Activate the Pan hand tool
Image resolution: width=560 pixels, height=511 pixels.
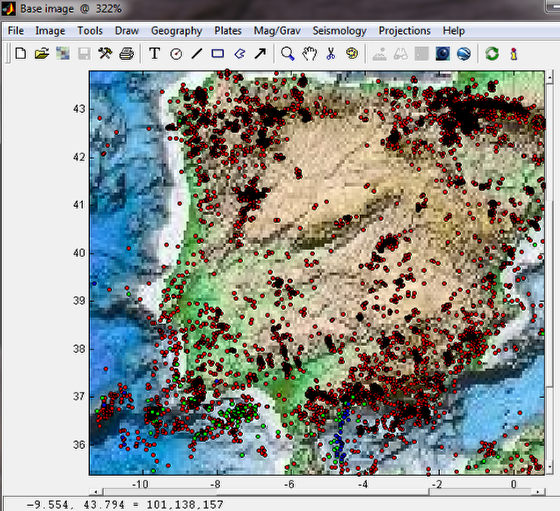tap(309, 54)
